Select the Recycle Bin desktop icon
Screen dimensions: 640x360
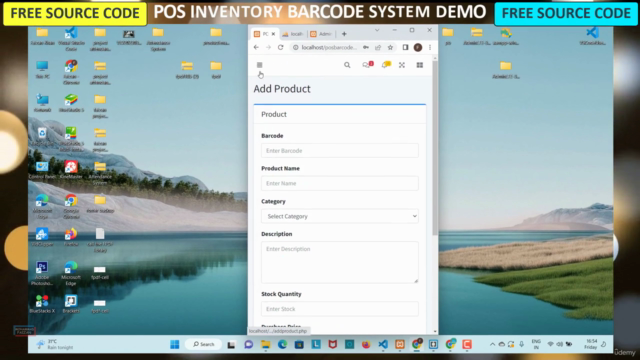pyautogui.click(x=42, y=136)
